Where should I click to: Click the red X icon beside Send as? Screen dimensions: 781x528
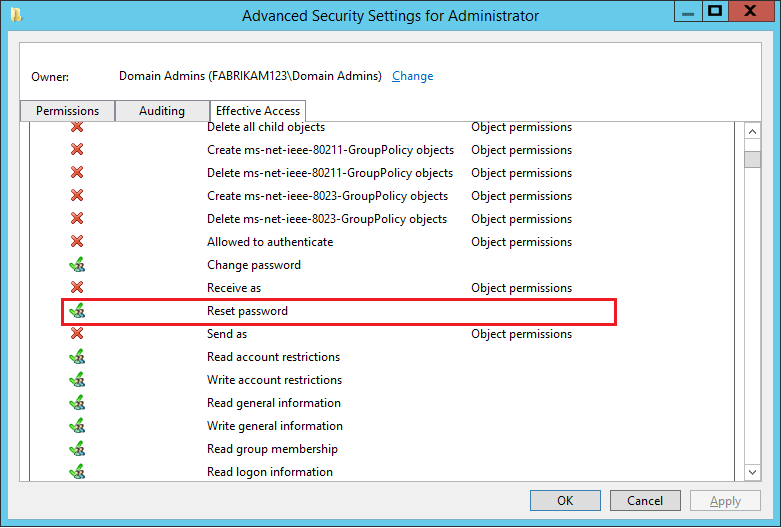(x=77, y=334)
